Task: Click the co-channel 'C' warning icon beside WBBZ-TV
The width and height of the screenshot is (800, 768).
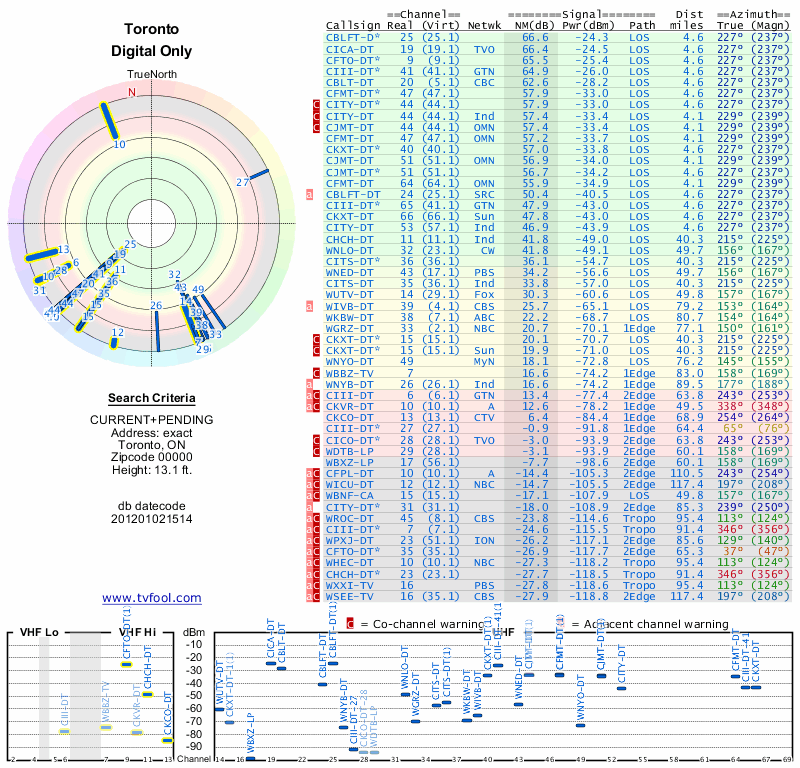Action: pyautogui.click(x=317, y=374)
